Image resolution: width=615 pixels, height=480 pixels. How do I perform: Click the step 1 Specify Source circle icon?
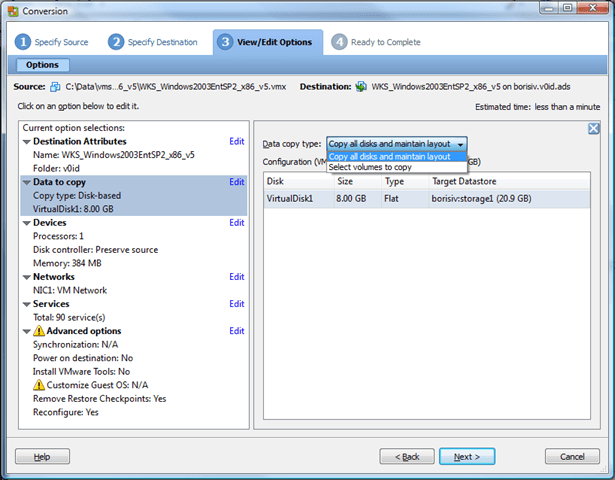(23, 42)
